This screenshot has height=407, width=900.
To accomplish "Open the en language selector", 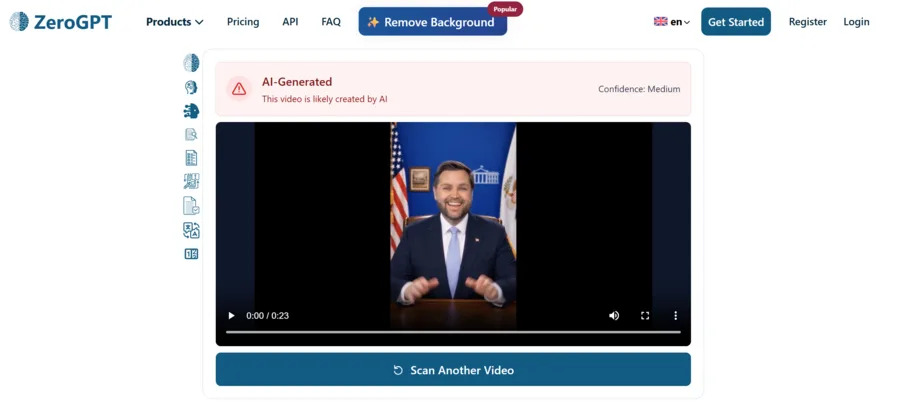I will (672, 22).
